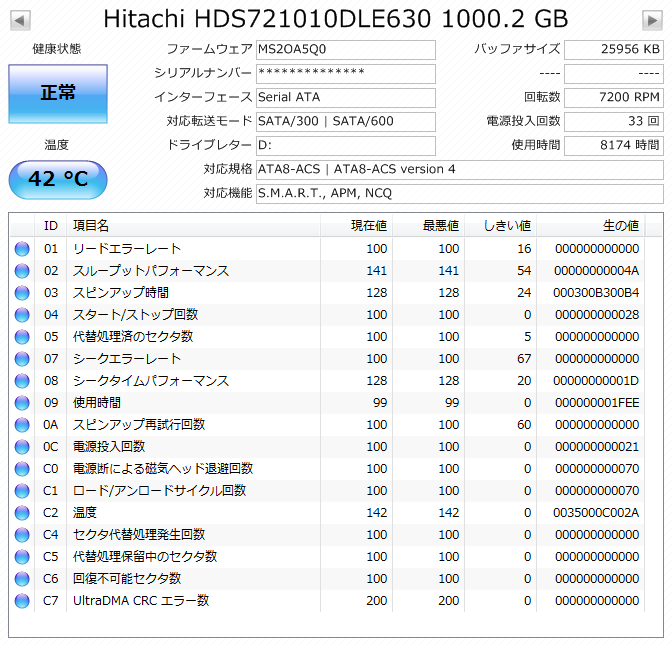Select the drive letter D: field
This screenshot has width=672, height=646.
[x=346, y=146]
